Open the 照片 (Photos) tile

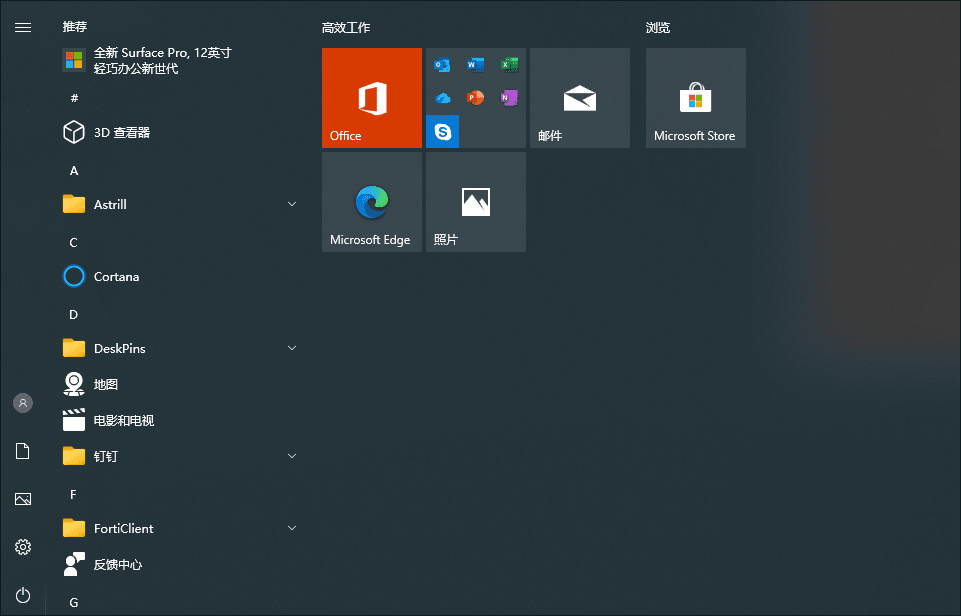click(x=475, y=201)
